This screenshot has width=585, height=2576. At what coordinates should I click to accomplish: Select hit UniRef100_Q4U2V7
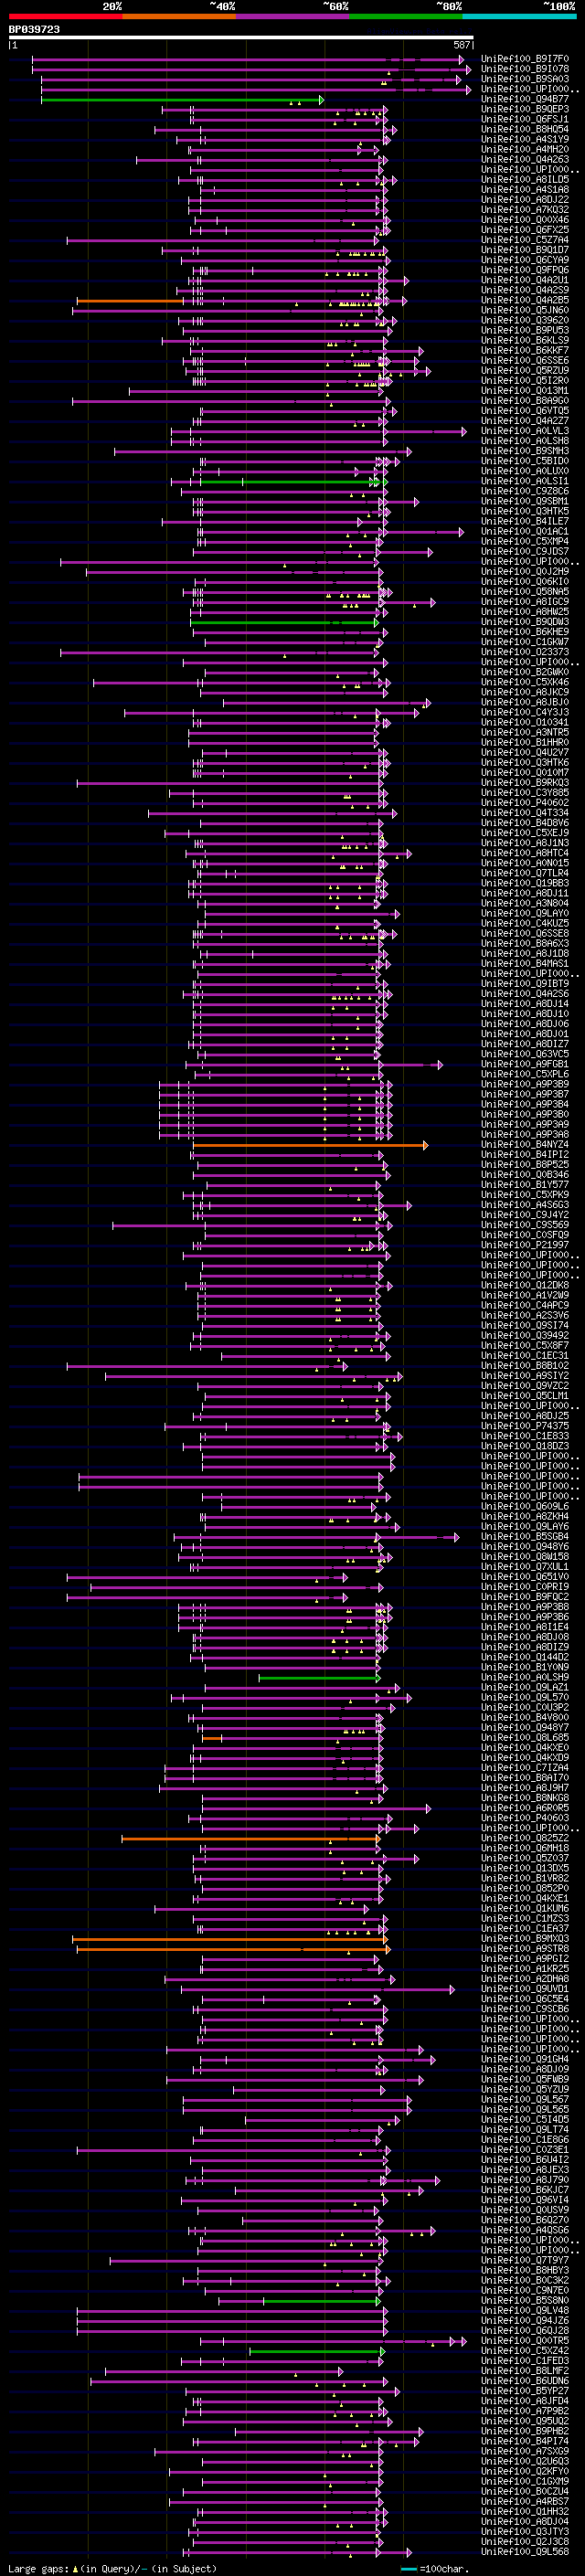point(525,752)
